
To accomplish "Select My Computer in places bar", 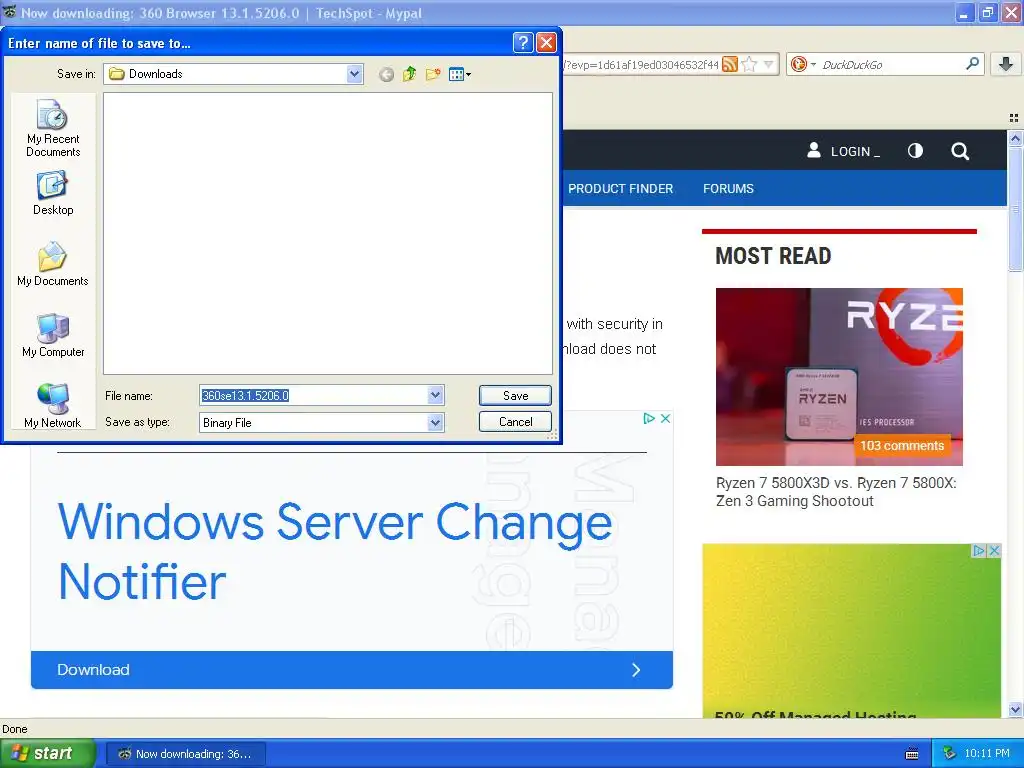I will [53, 336].
